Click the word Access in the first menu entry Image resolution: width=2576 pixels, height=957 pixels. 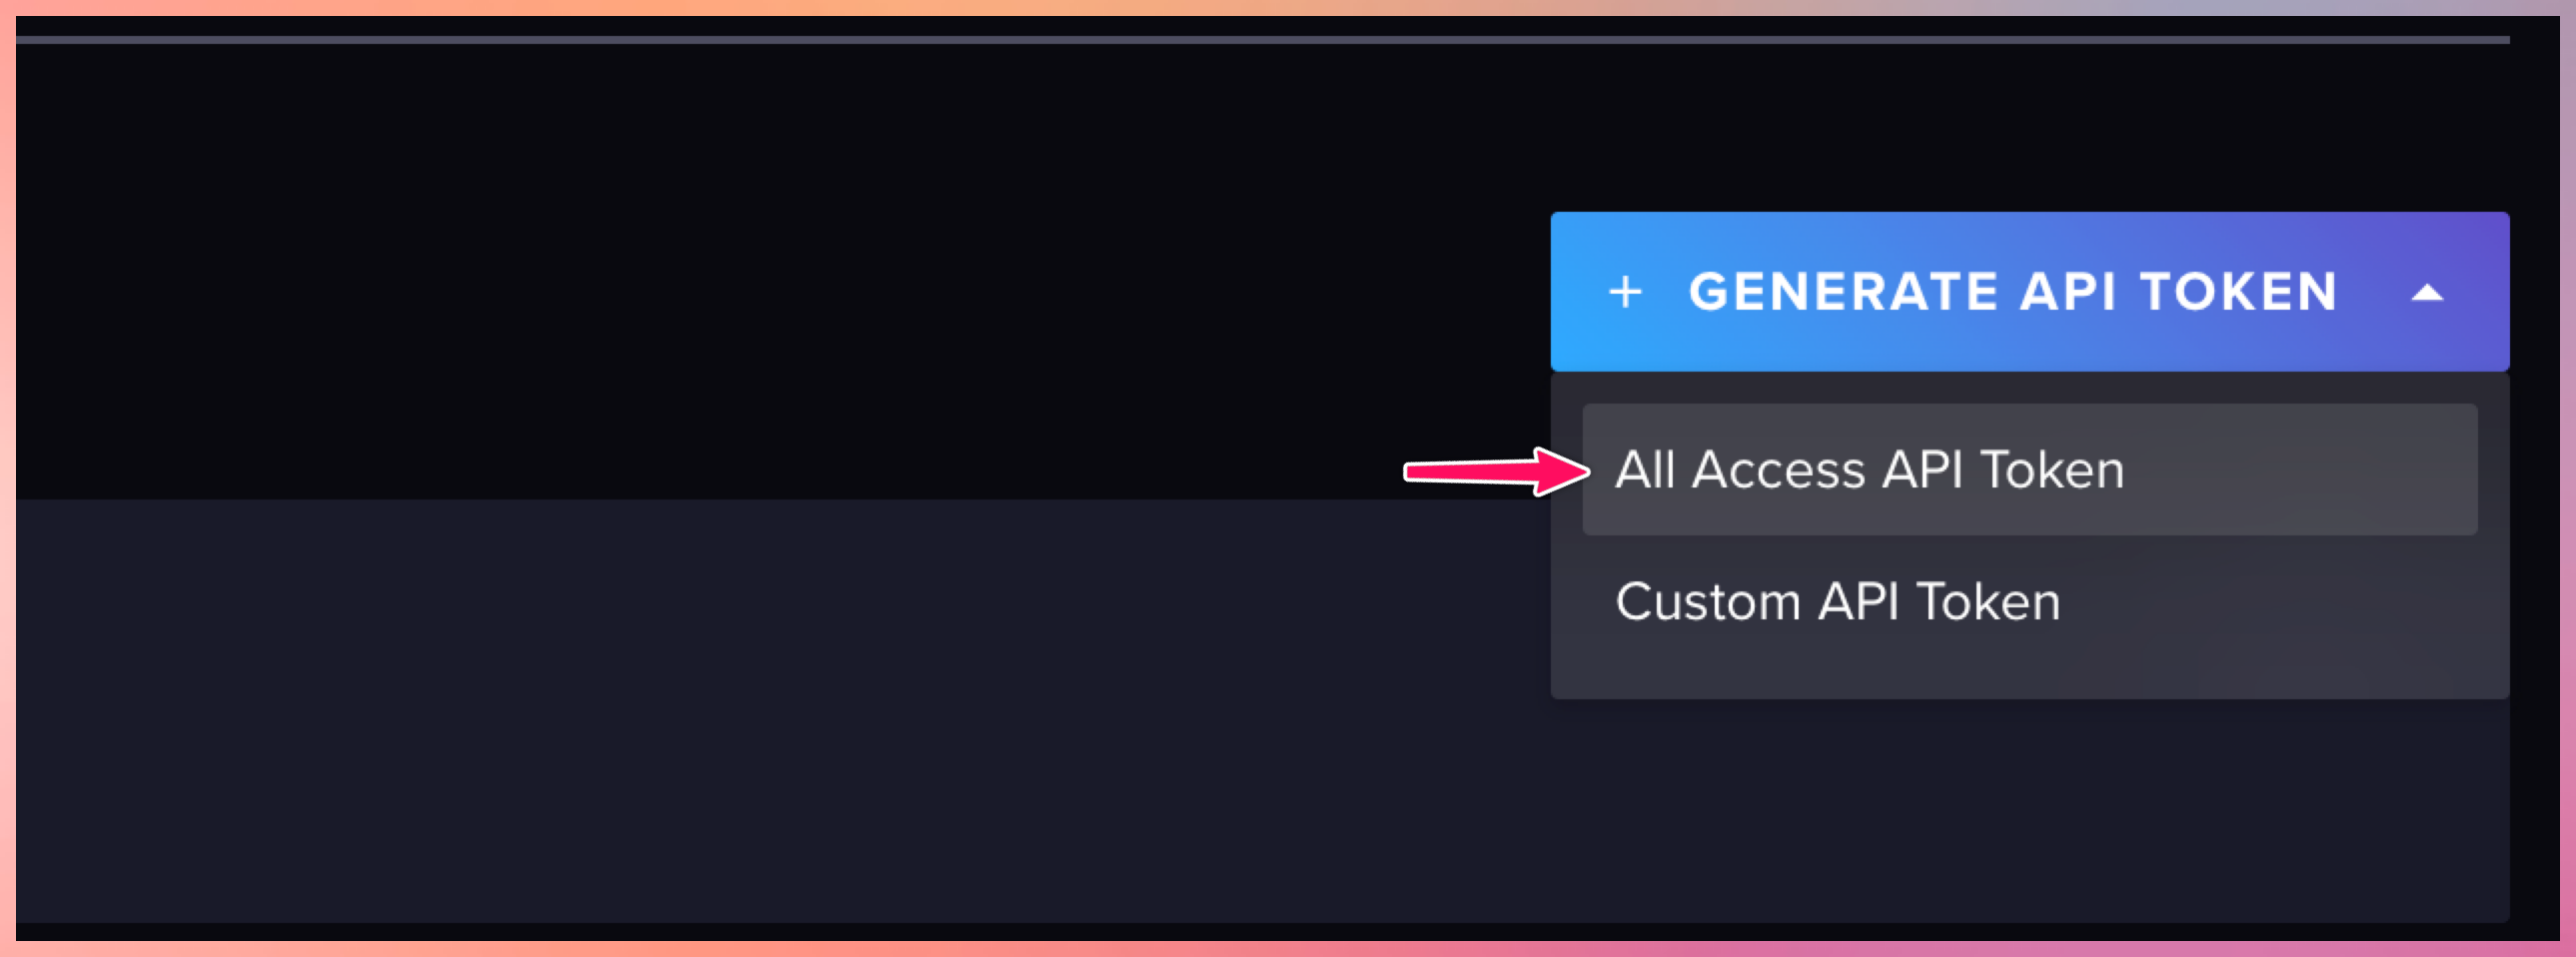point(1778,469)
